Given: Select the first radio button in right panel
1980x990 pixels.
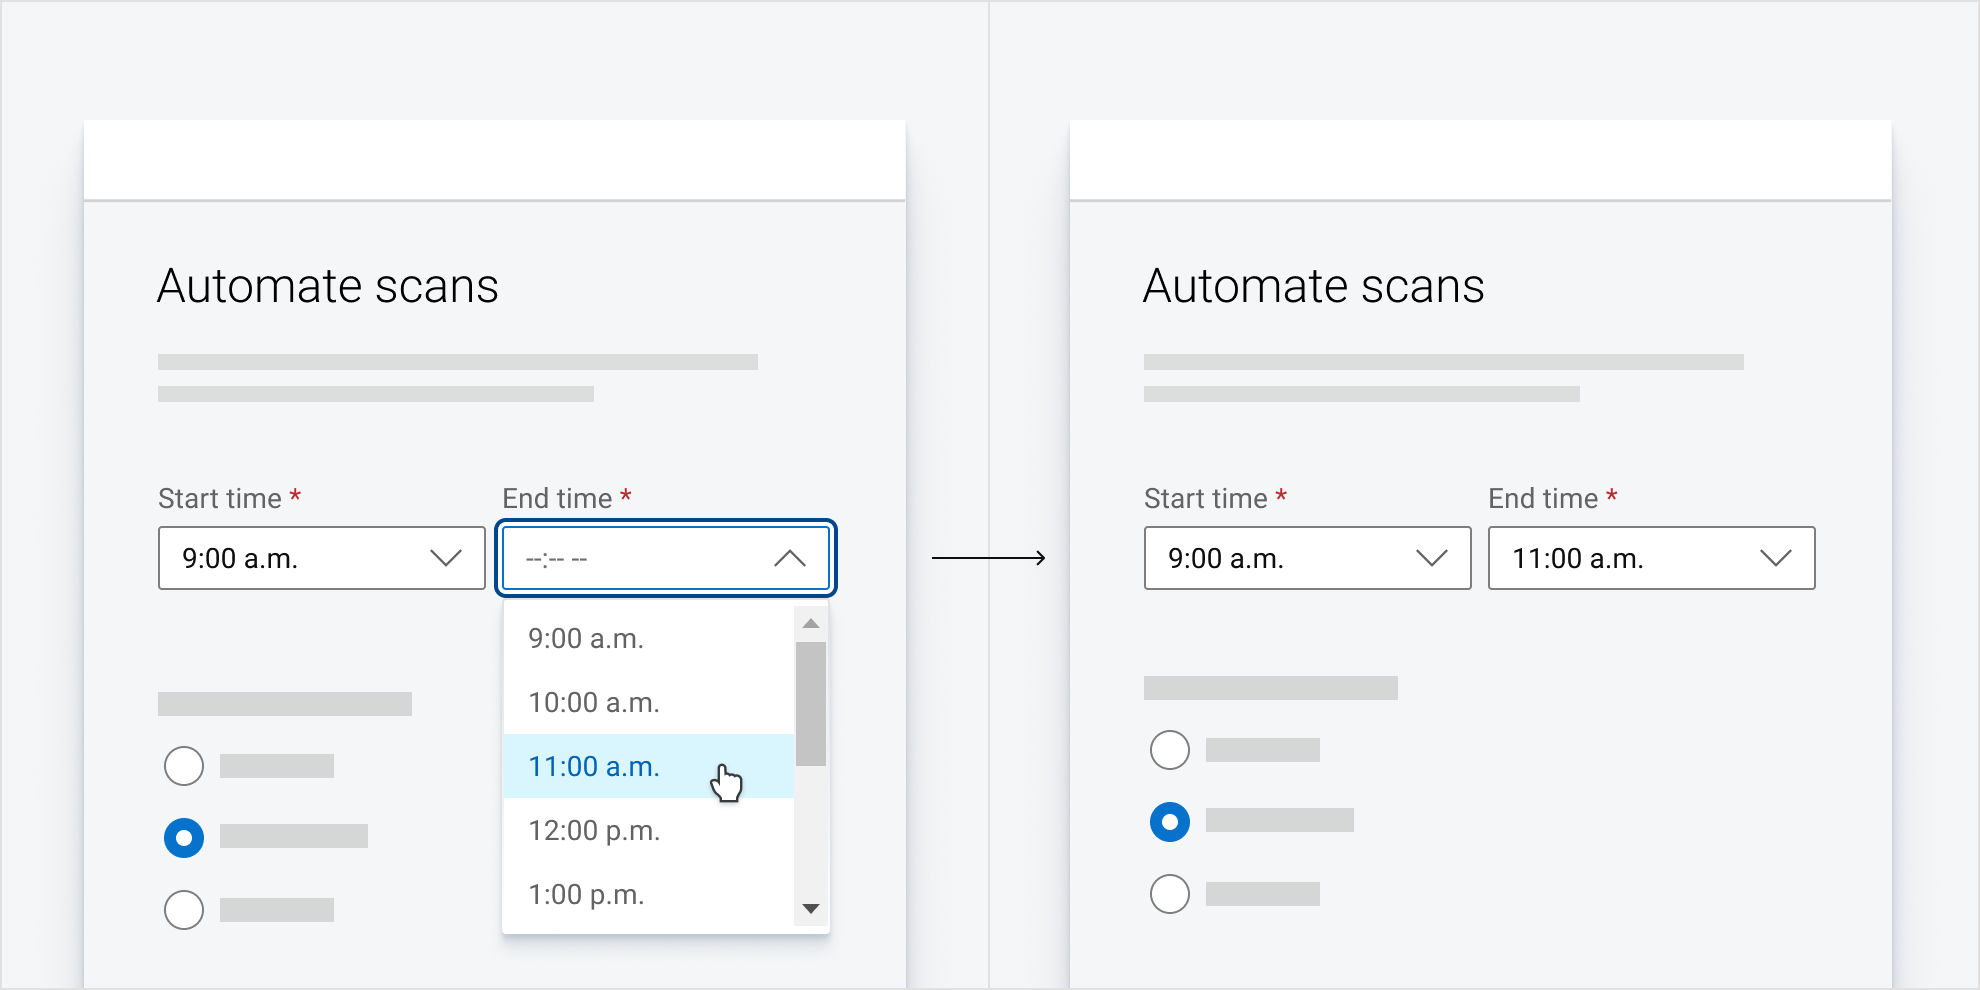Looking at the screenshot, I should click(x=1170, y=750).
